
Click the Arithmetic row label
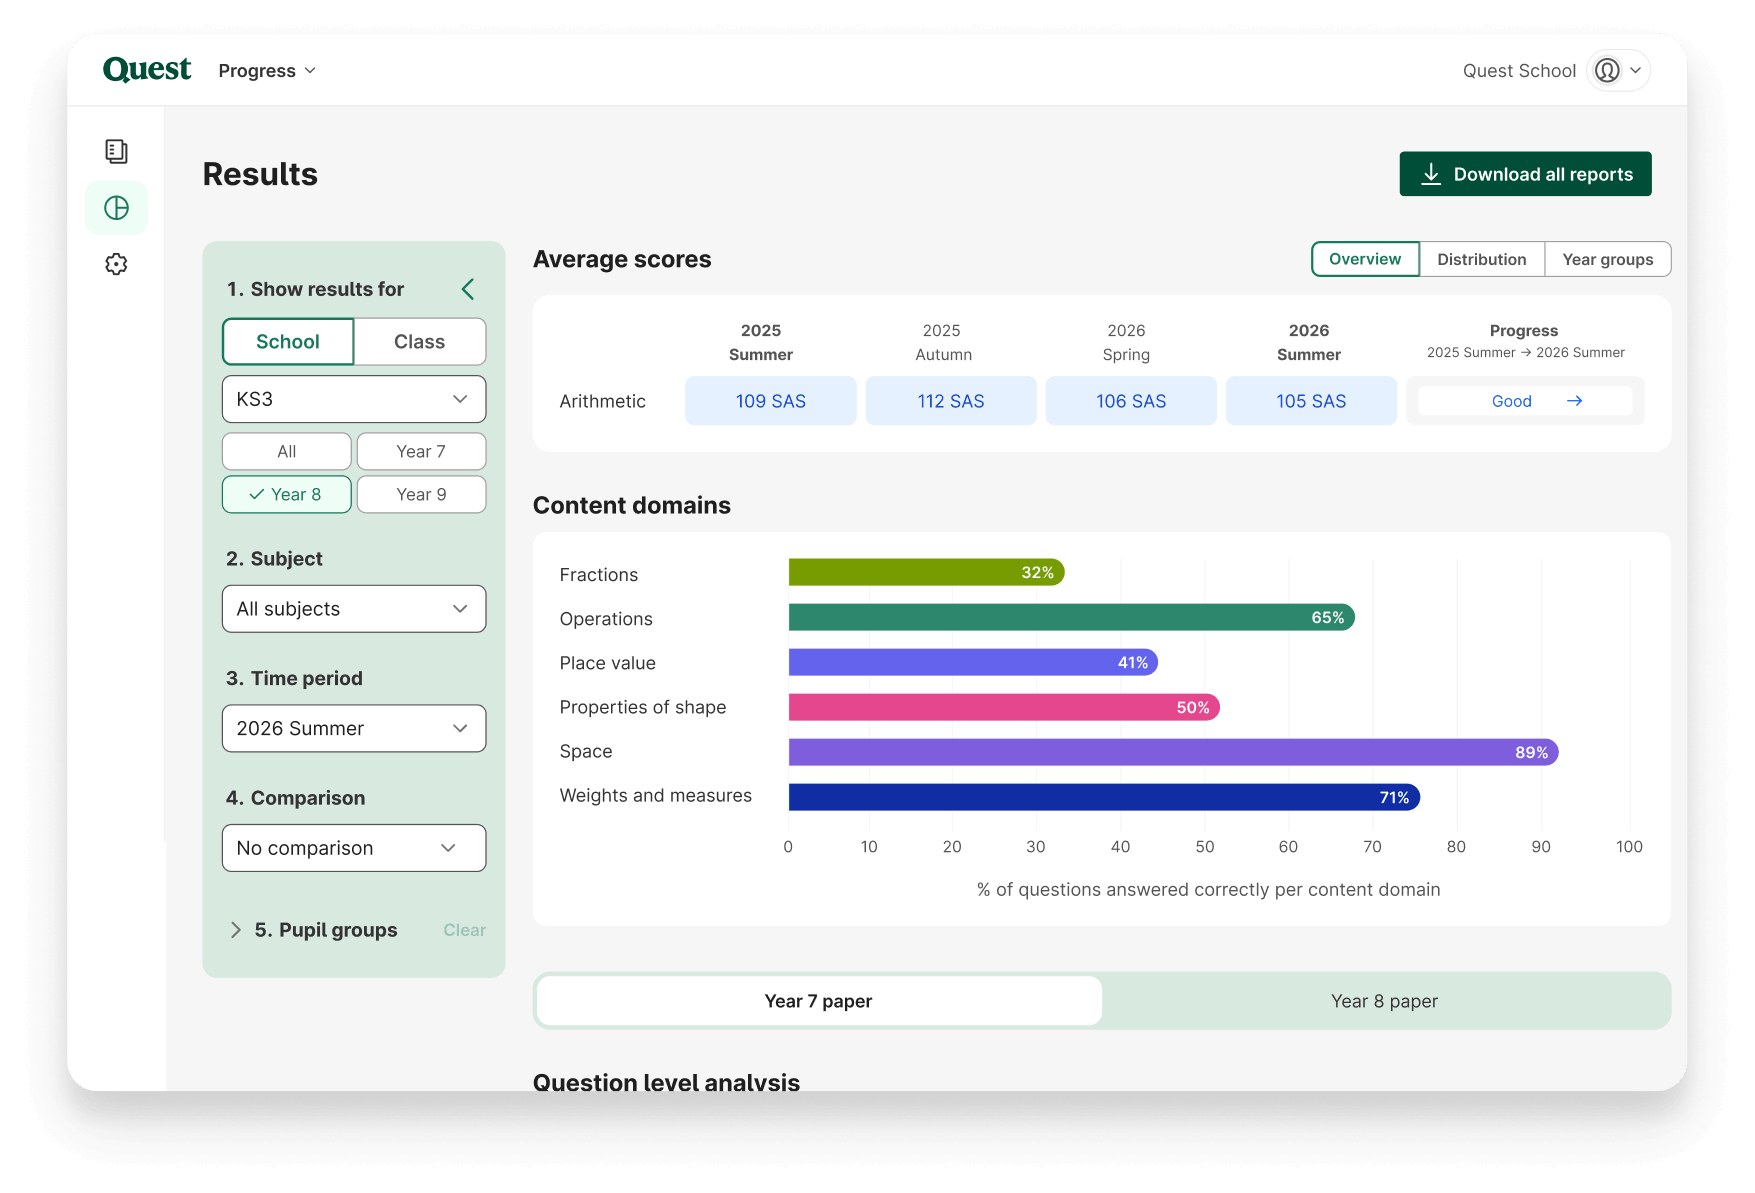(x=603, y=401)
